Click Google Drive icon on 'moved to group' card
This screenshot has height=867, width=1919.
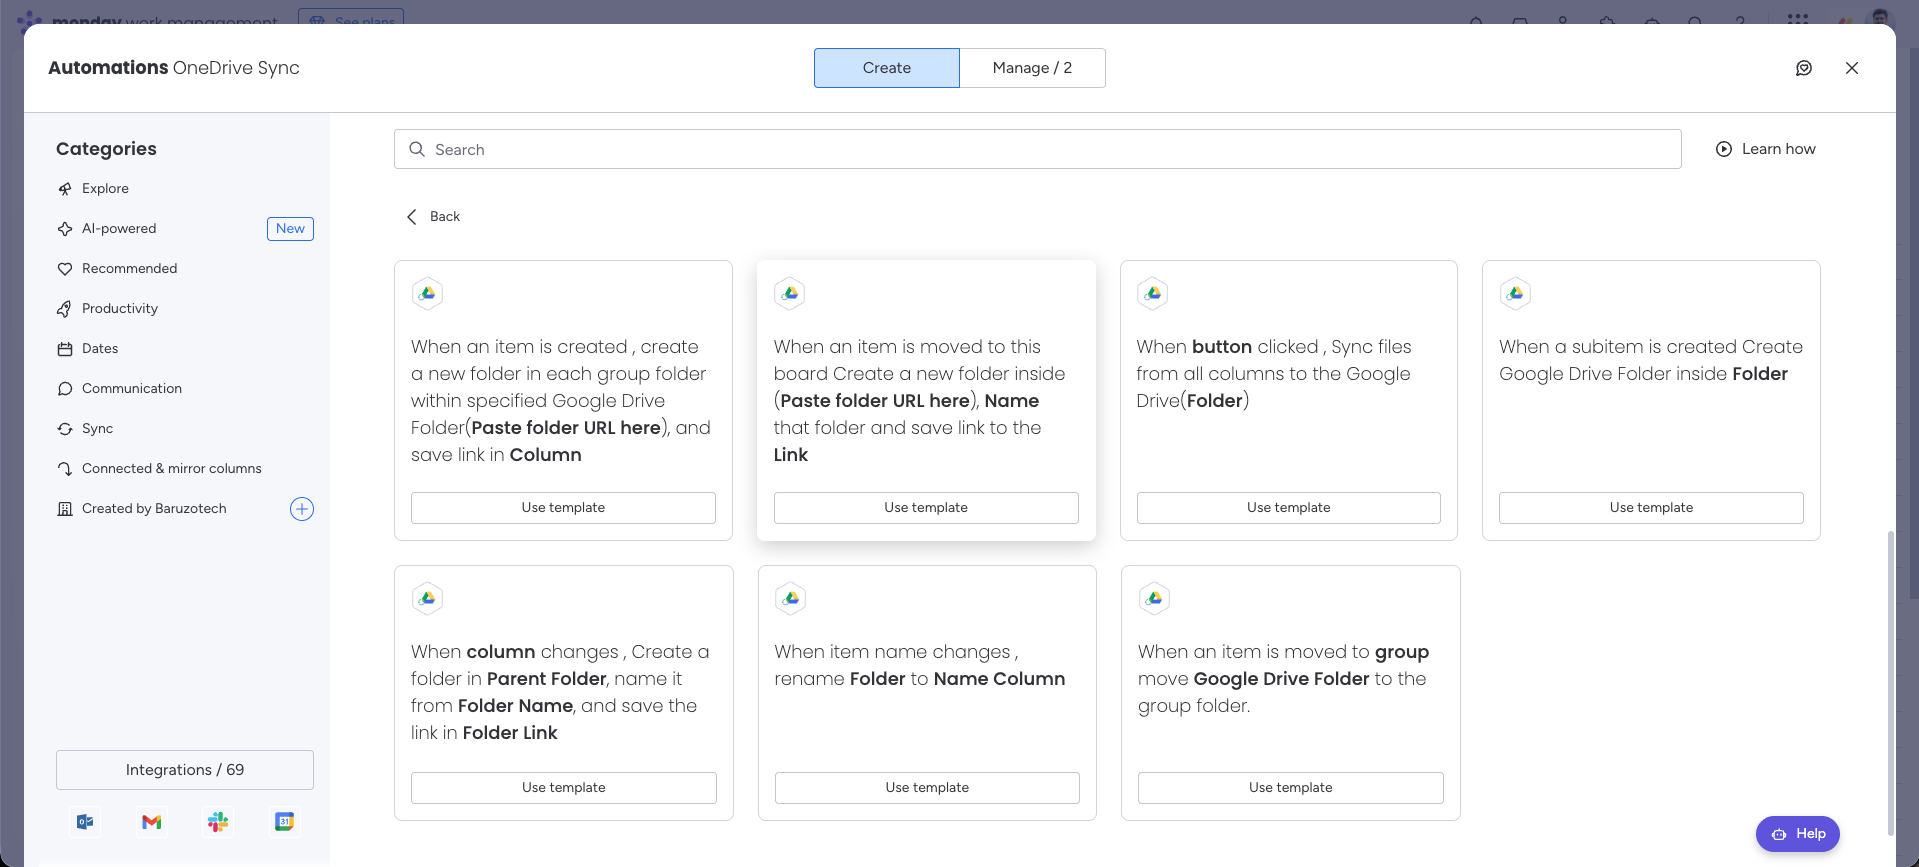1154,598
